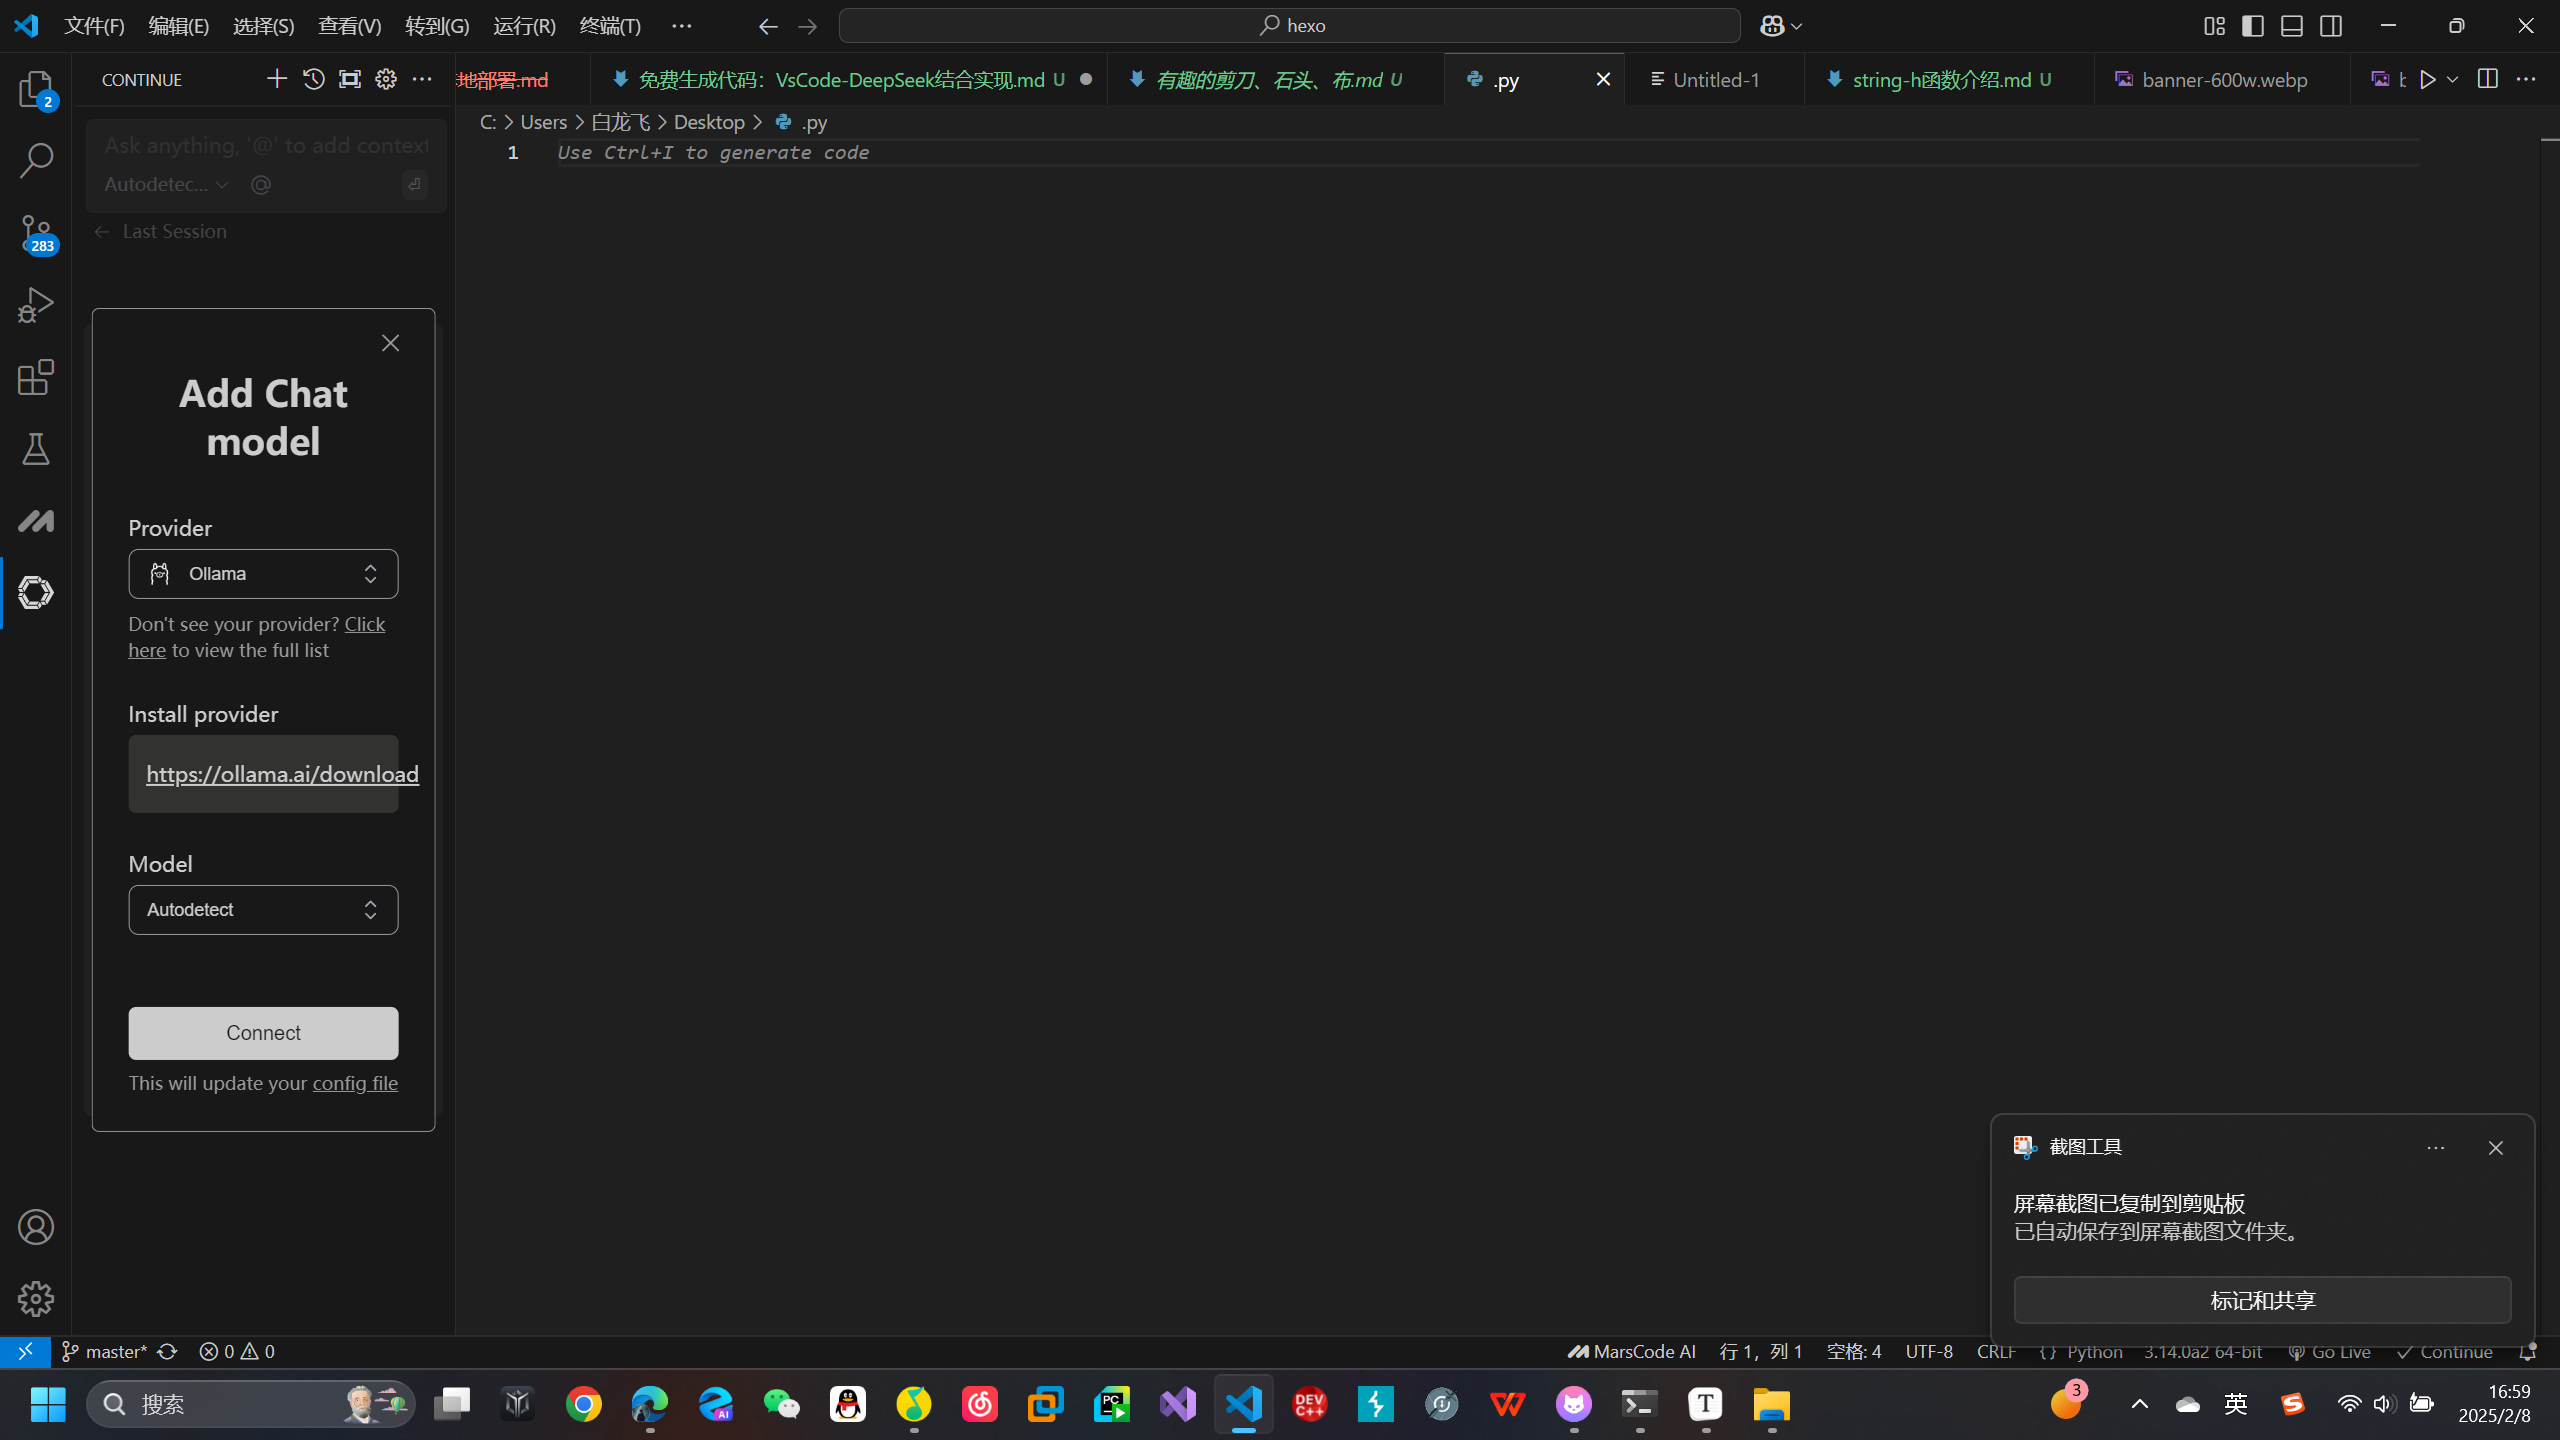Open the Continue extension sidebar icon
Image resolution: width=2560 pixels, height=1440 pixels.
coord(36,592)
